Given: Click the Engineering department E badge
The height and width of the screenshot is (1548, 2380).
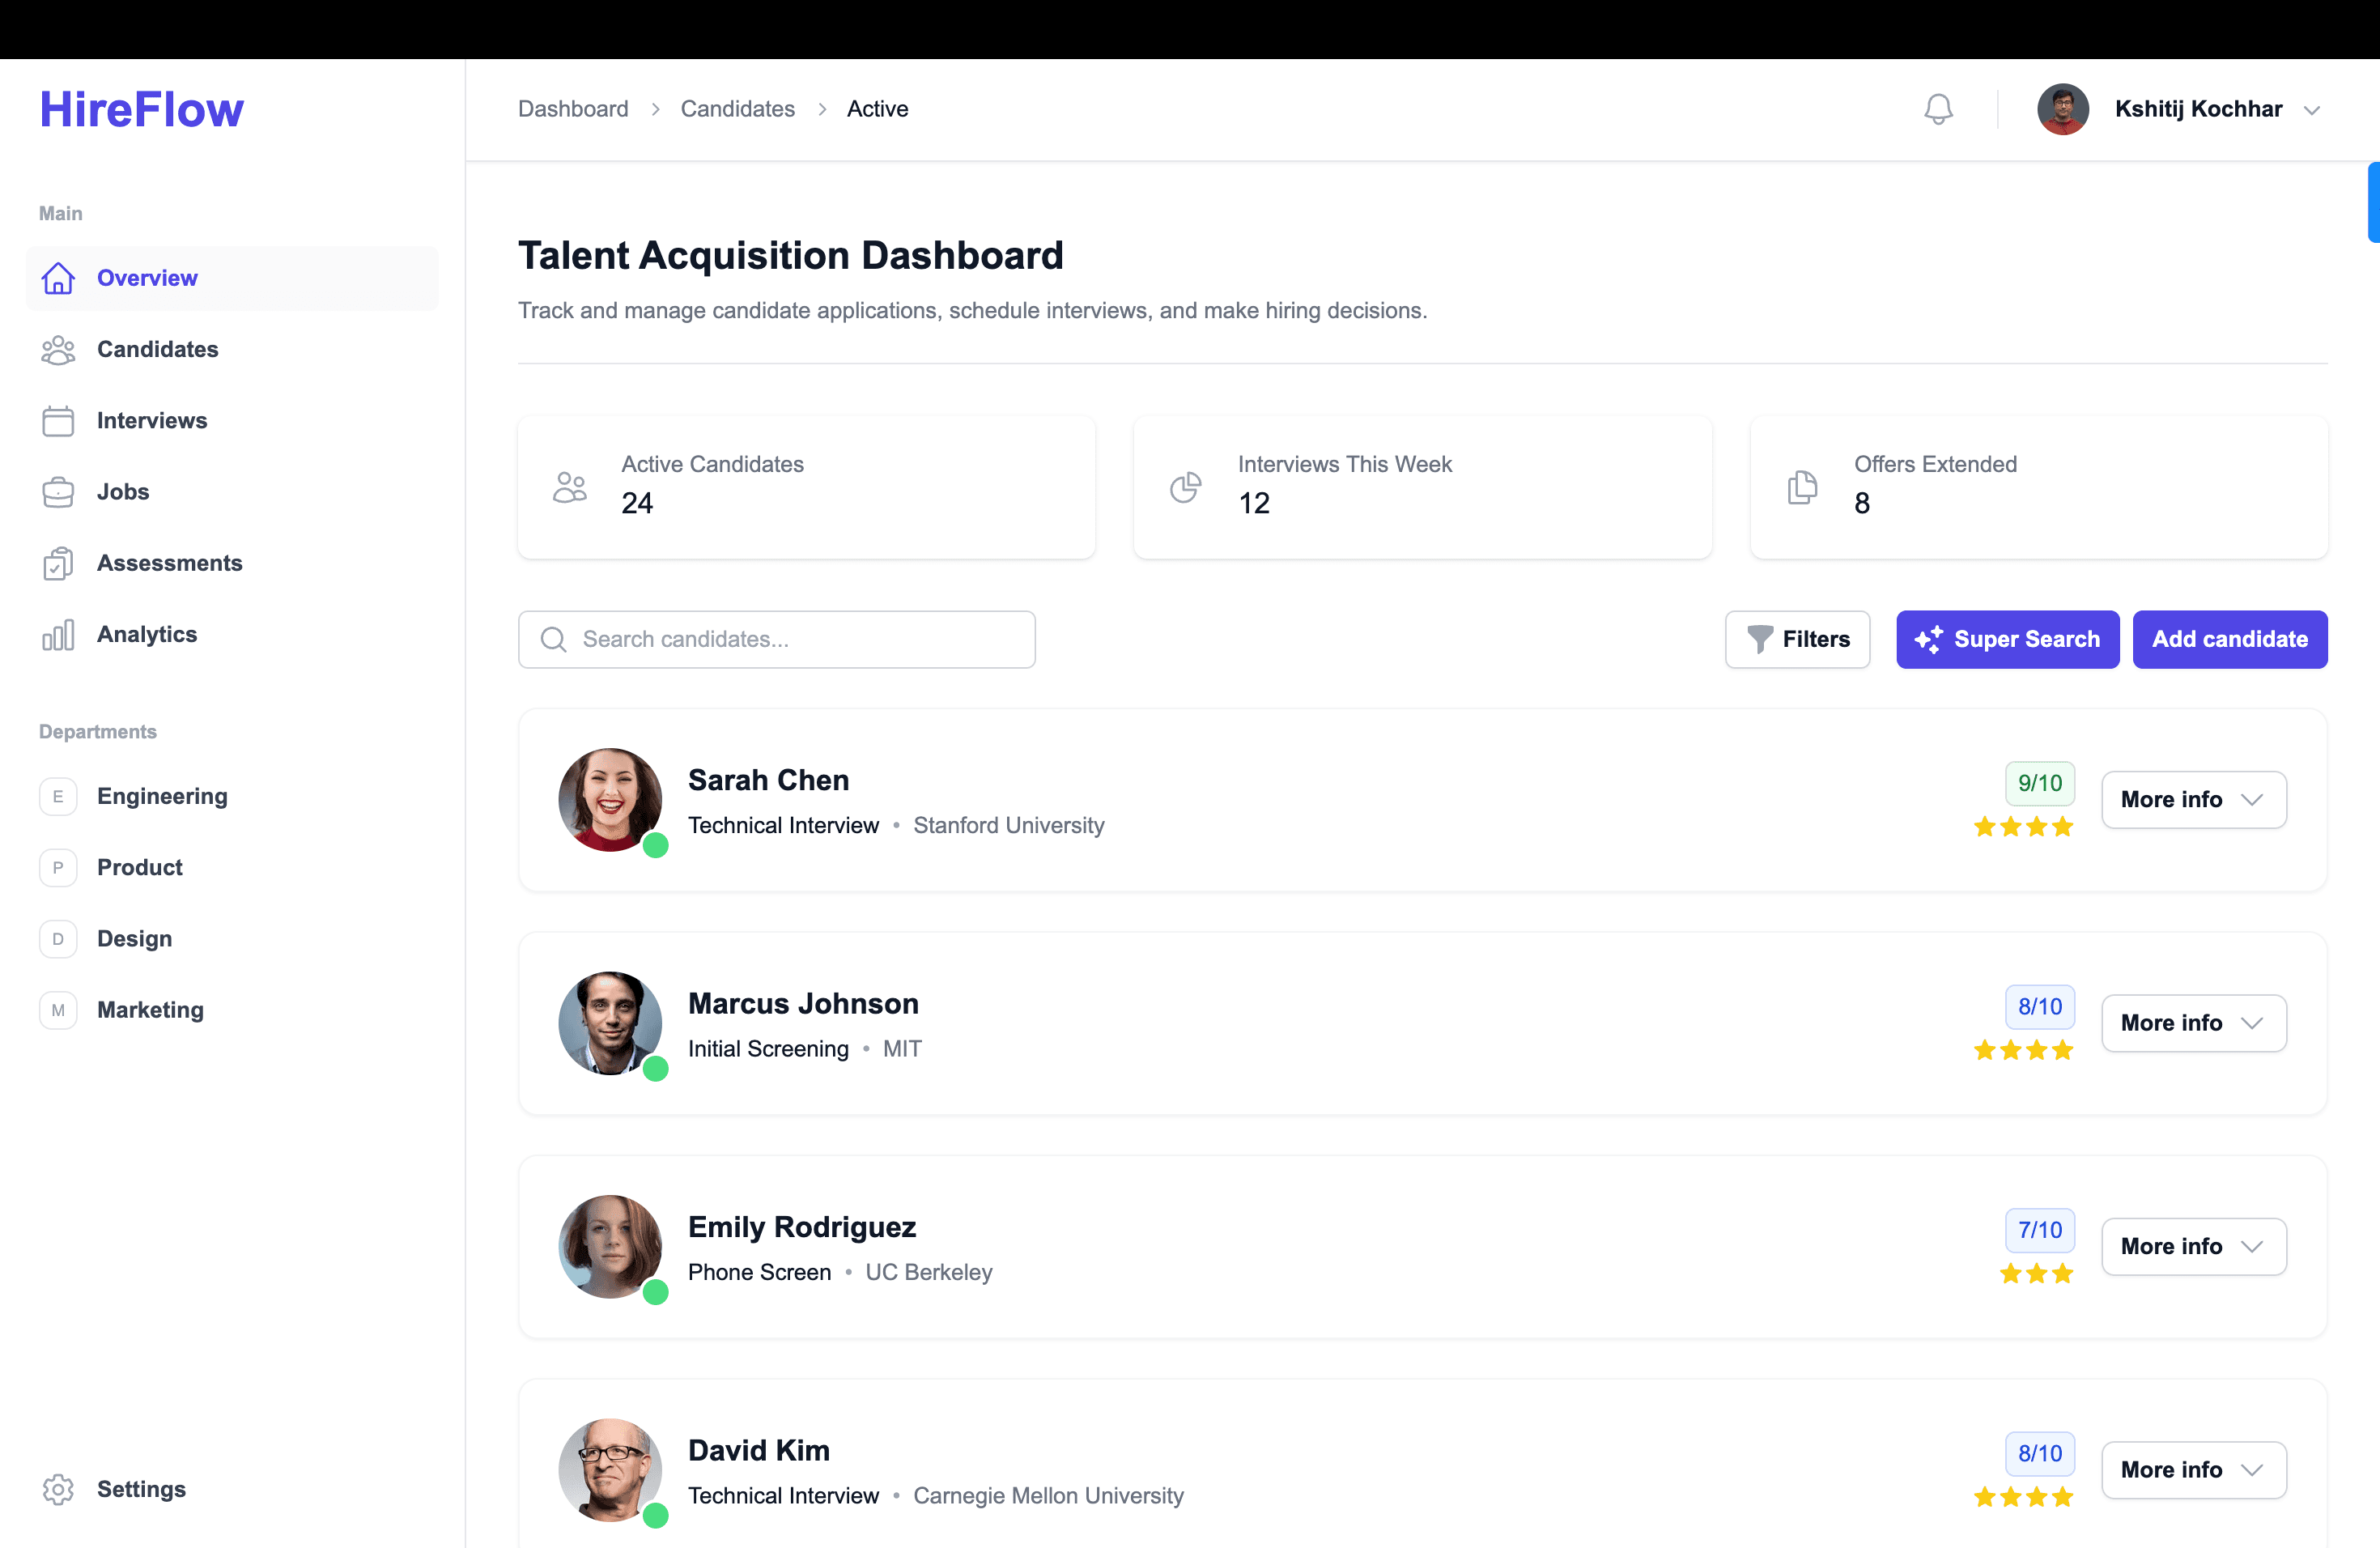Looking at the screenshot, I should point(58,796).
